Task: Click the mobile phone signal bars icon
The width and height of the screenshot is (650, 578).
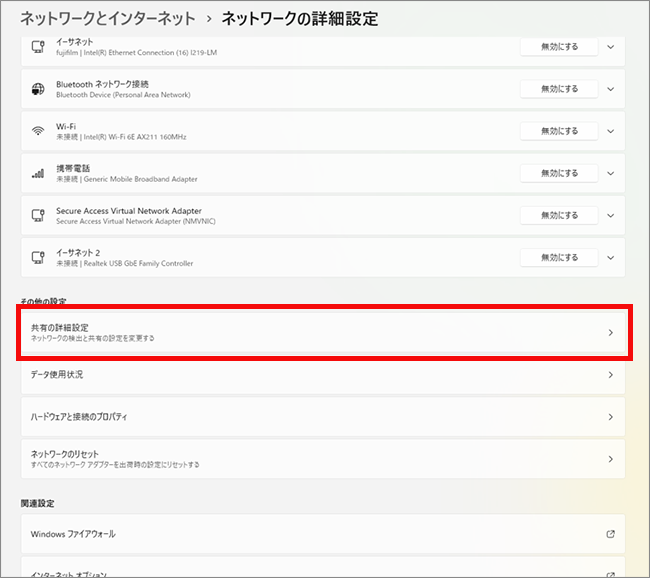Action: tap(38, 173)
